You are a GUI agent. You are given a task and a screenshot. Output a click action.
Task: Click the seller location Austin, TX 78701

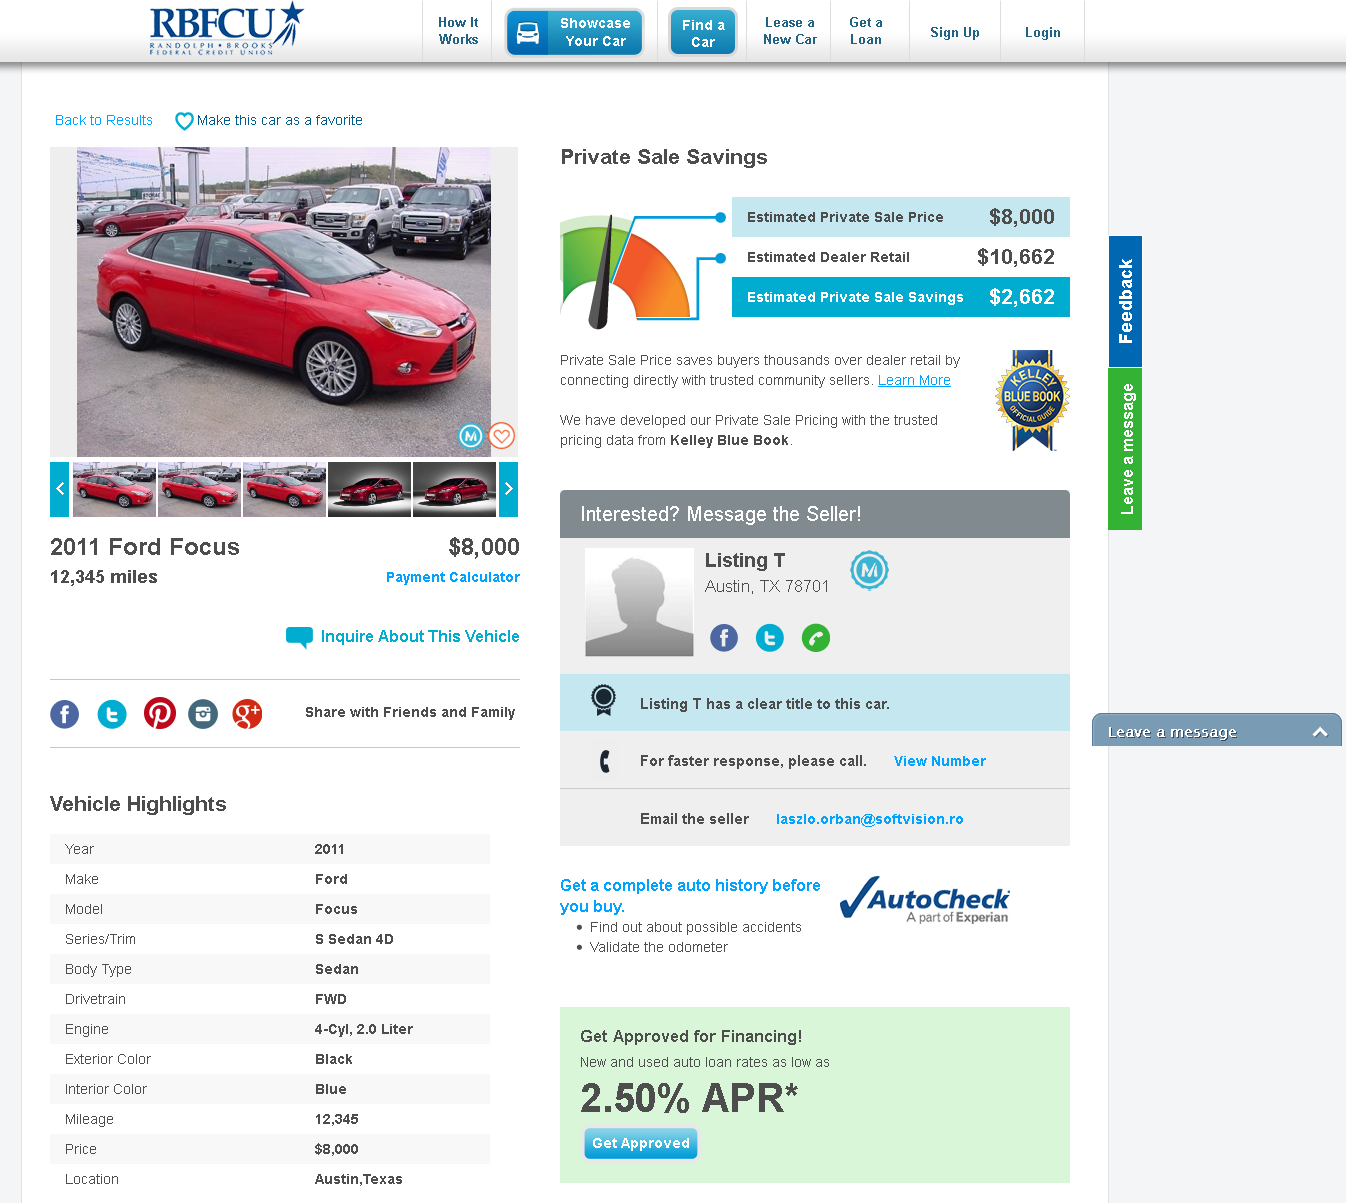pyautogui.click(x=767, y=586)
